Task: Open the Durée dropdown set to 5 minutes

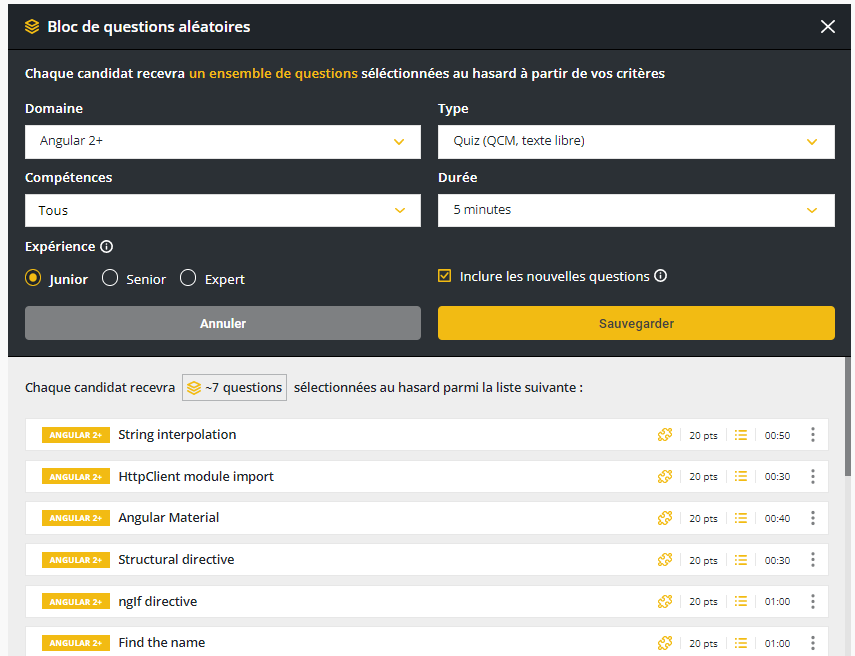Action: click(636, 210)
